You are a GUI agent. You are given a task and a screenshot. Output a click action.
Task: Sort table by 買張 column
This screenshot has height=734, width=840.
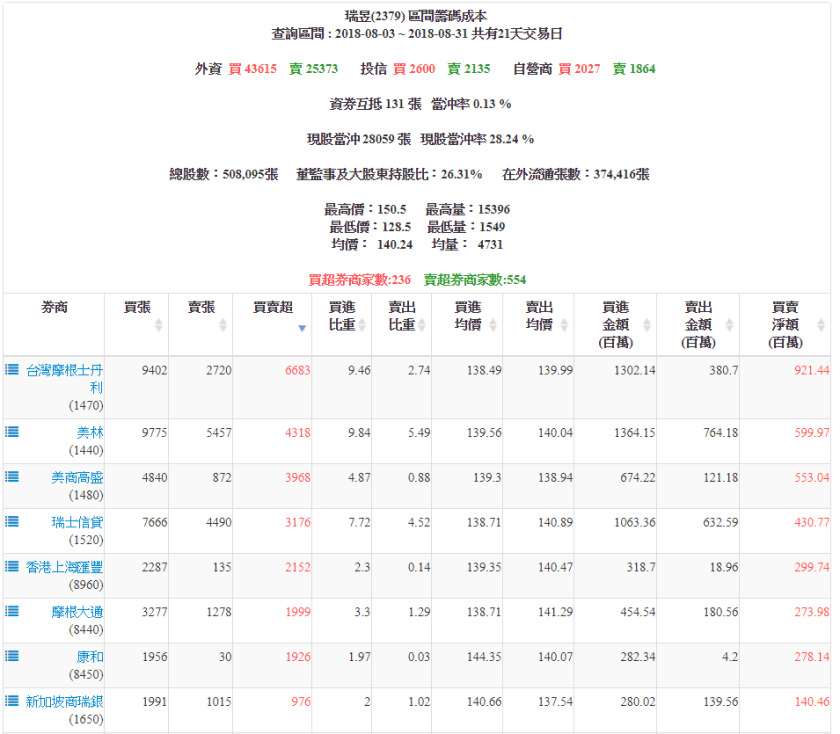(137, 324)
